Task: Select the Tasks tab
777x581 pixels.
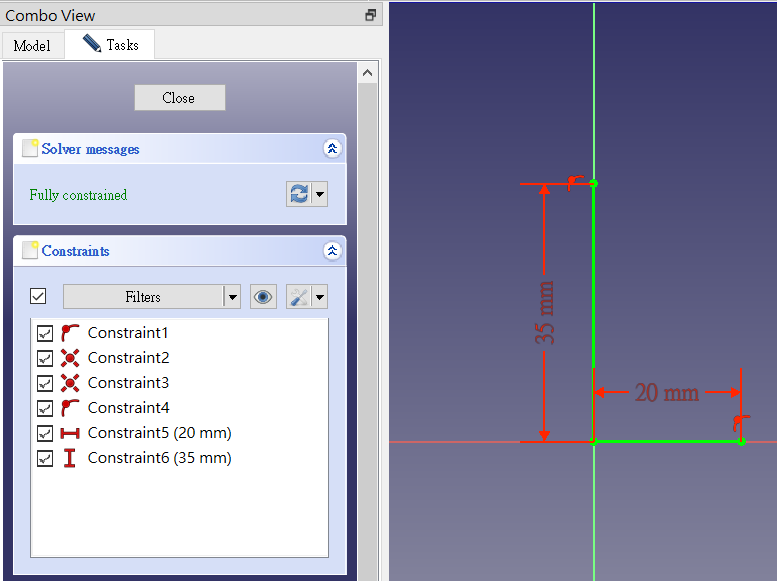Action: click(110, 45)
